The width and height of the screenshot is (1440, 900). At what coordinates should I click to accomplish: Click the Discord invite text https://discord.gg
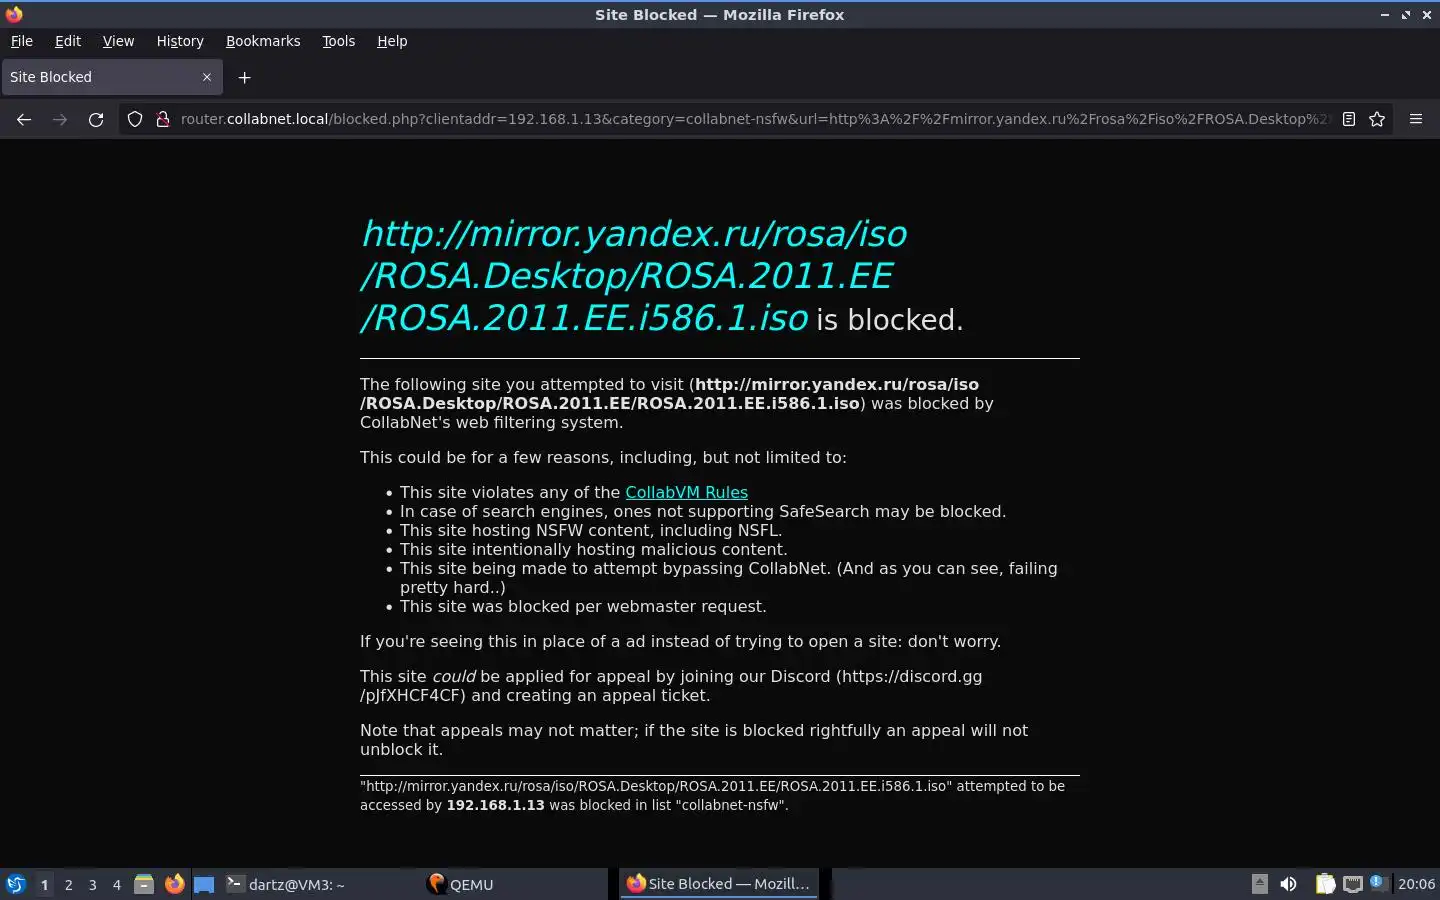(912, 676)
